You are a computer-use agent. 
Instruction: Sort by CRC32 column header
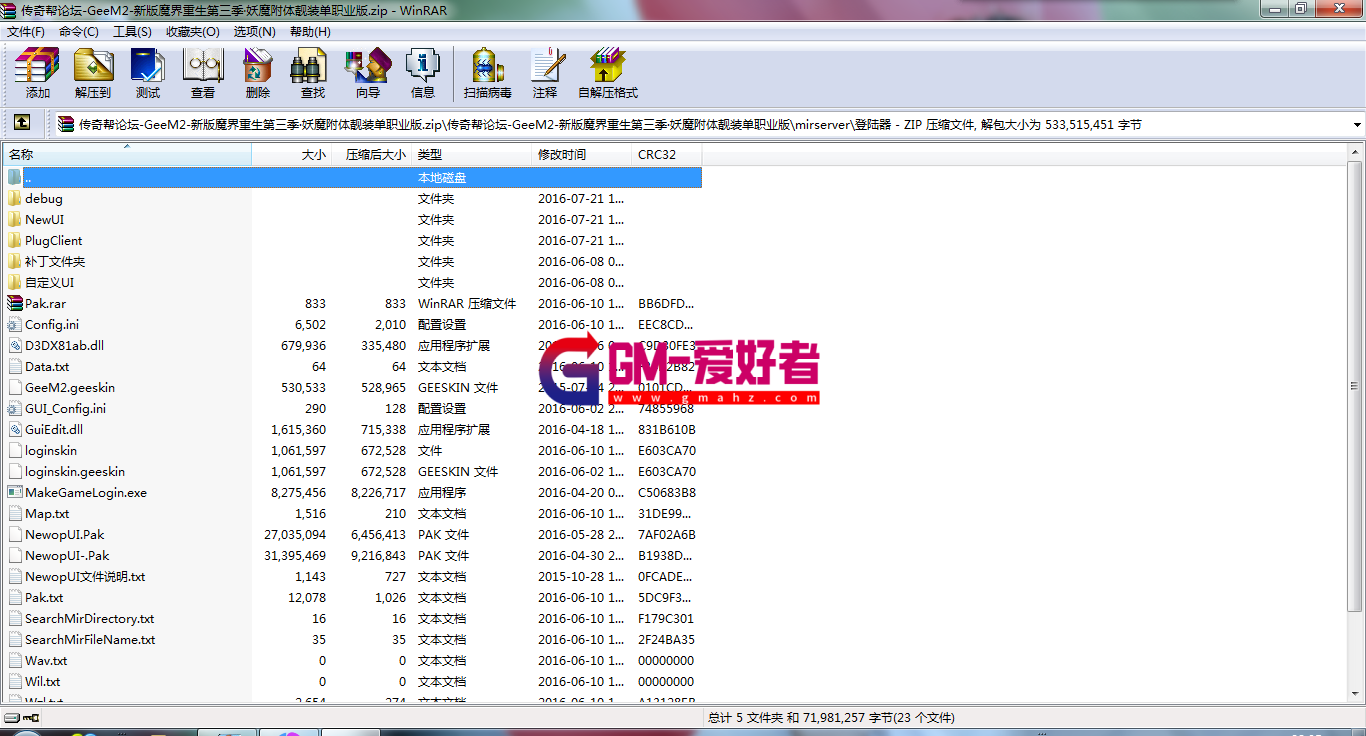click(666, 155)
